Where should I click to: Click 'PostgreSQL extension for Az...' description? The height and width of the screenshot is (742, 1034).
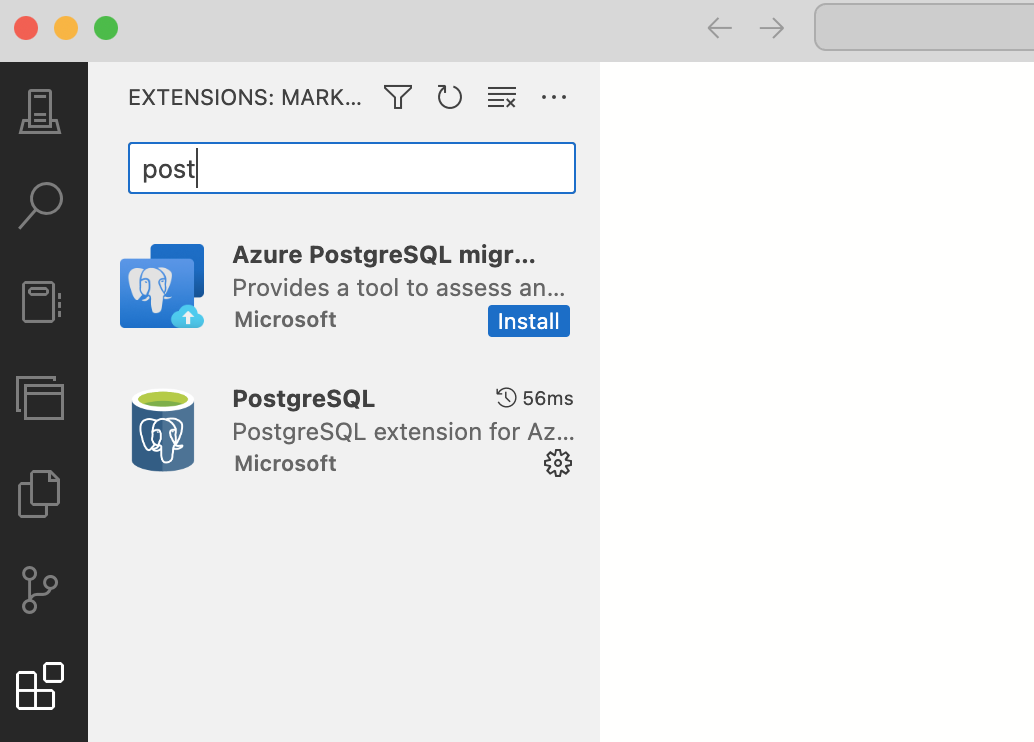pos(404,431)
